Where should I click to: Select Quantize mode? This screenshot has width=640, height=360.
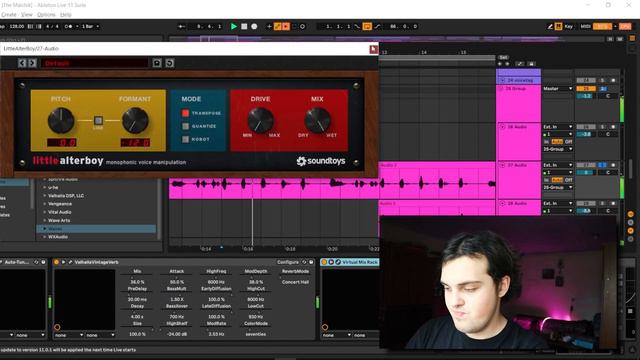[x=185, y=126]
